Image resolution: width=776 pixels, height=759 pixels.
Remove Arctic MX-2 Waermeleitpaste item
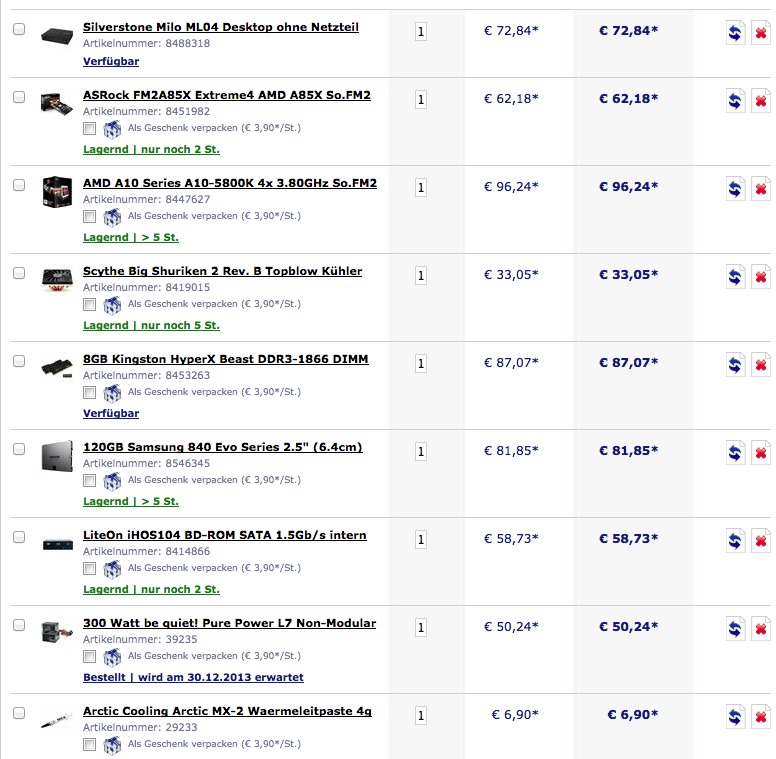[x=761, y=717]
